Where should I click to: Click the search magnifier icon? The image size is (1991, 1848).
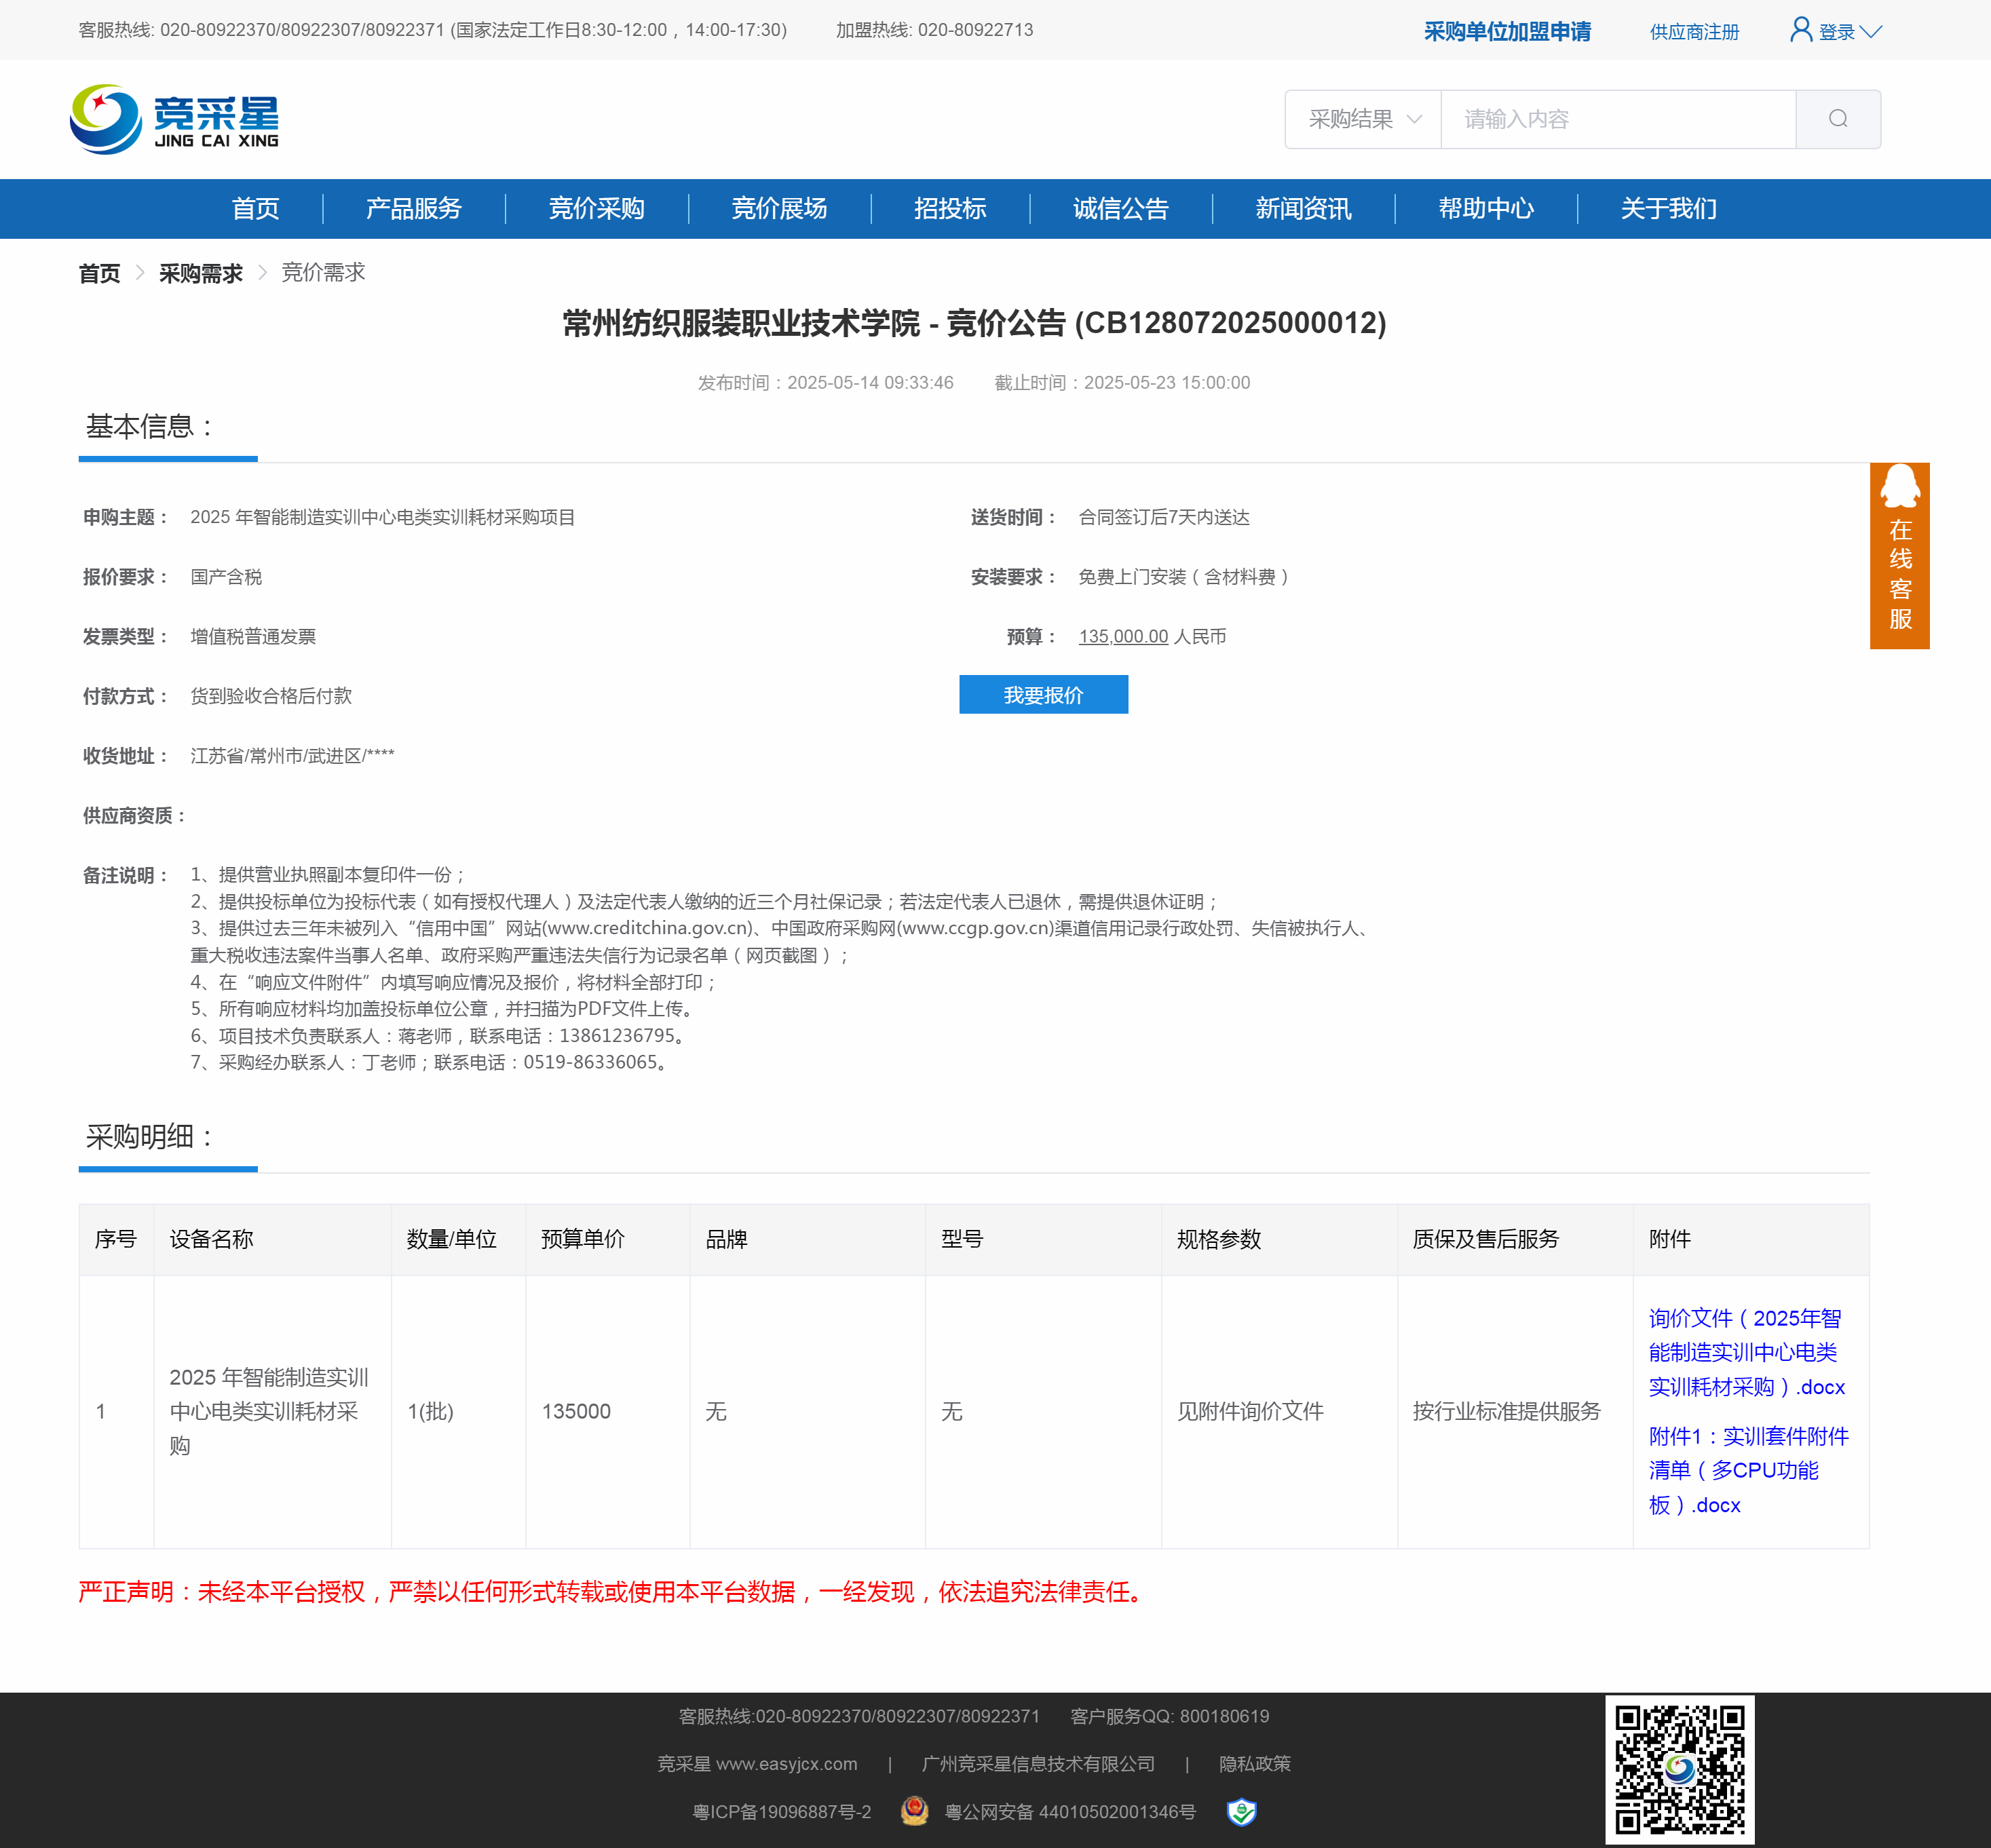[x=1837, y=119]
